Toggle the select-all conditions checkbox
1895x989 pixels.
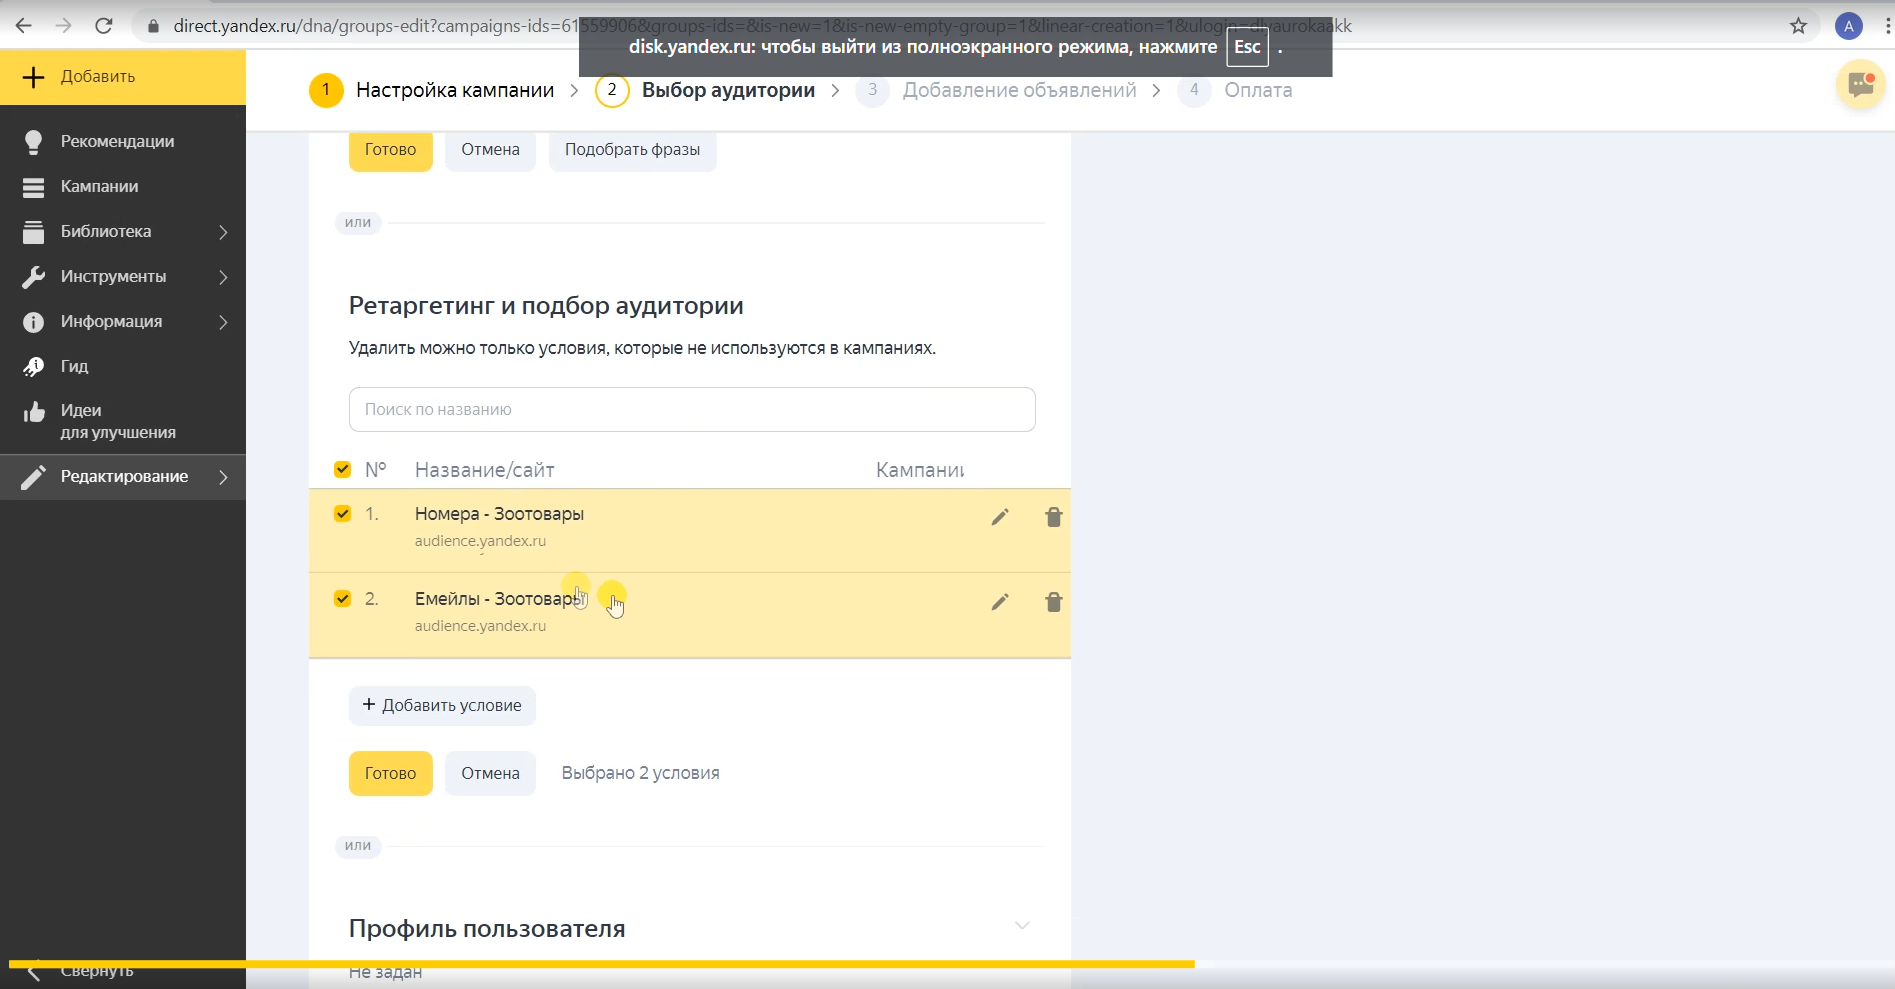click(x=342, y=469)
